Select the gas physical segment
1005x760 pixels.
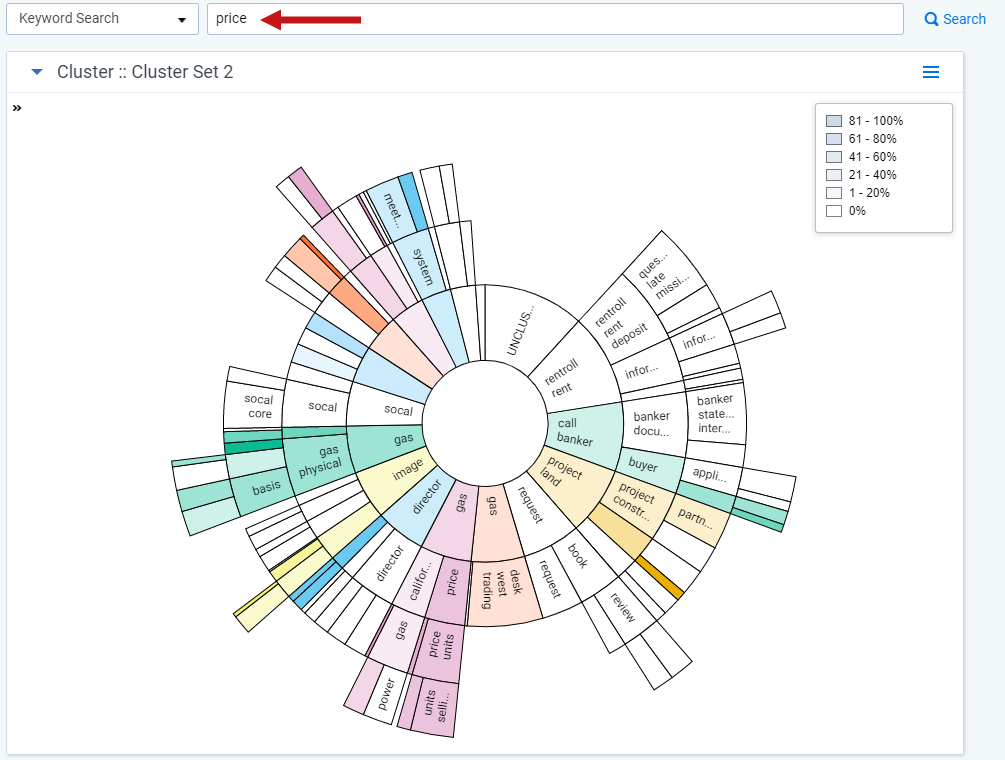coord(319,463)
